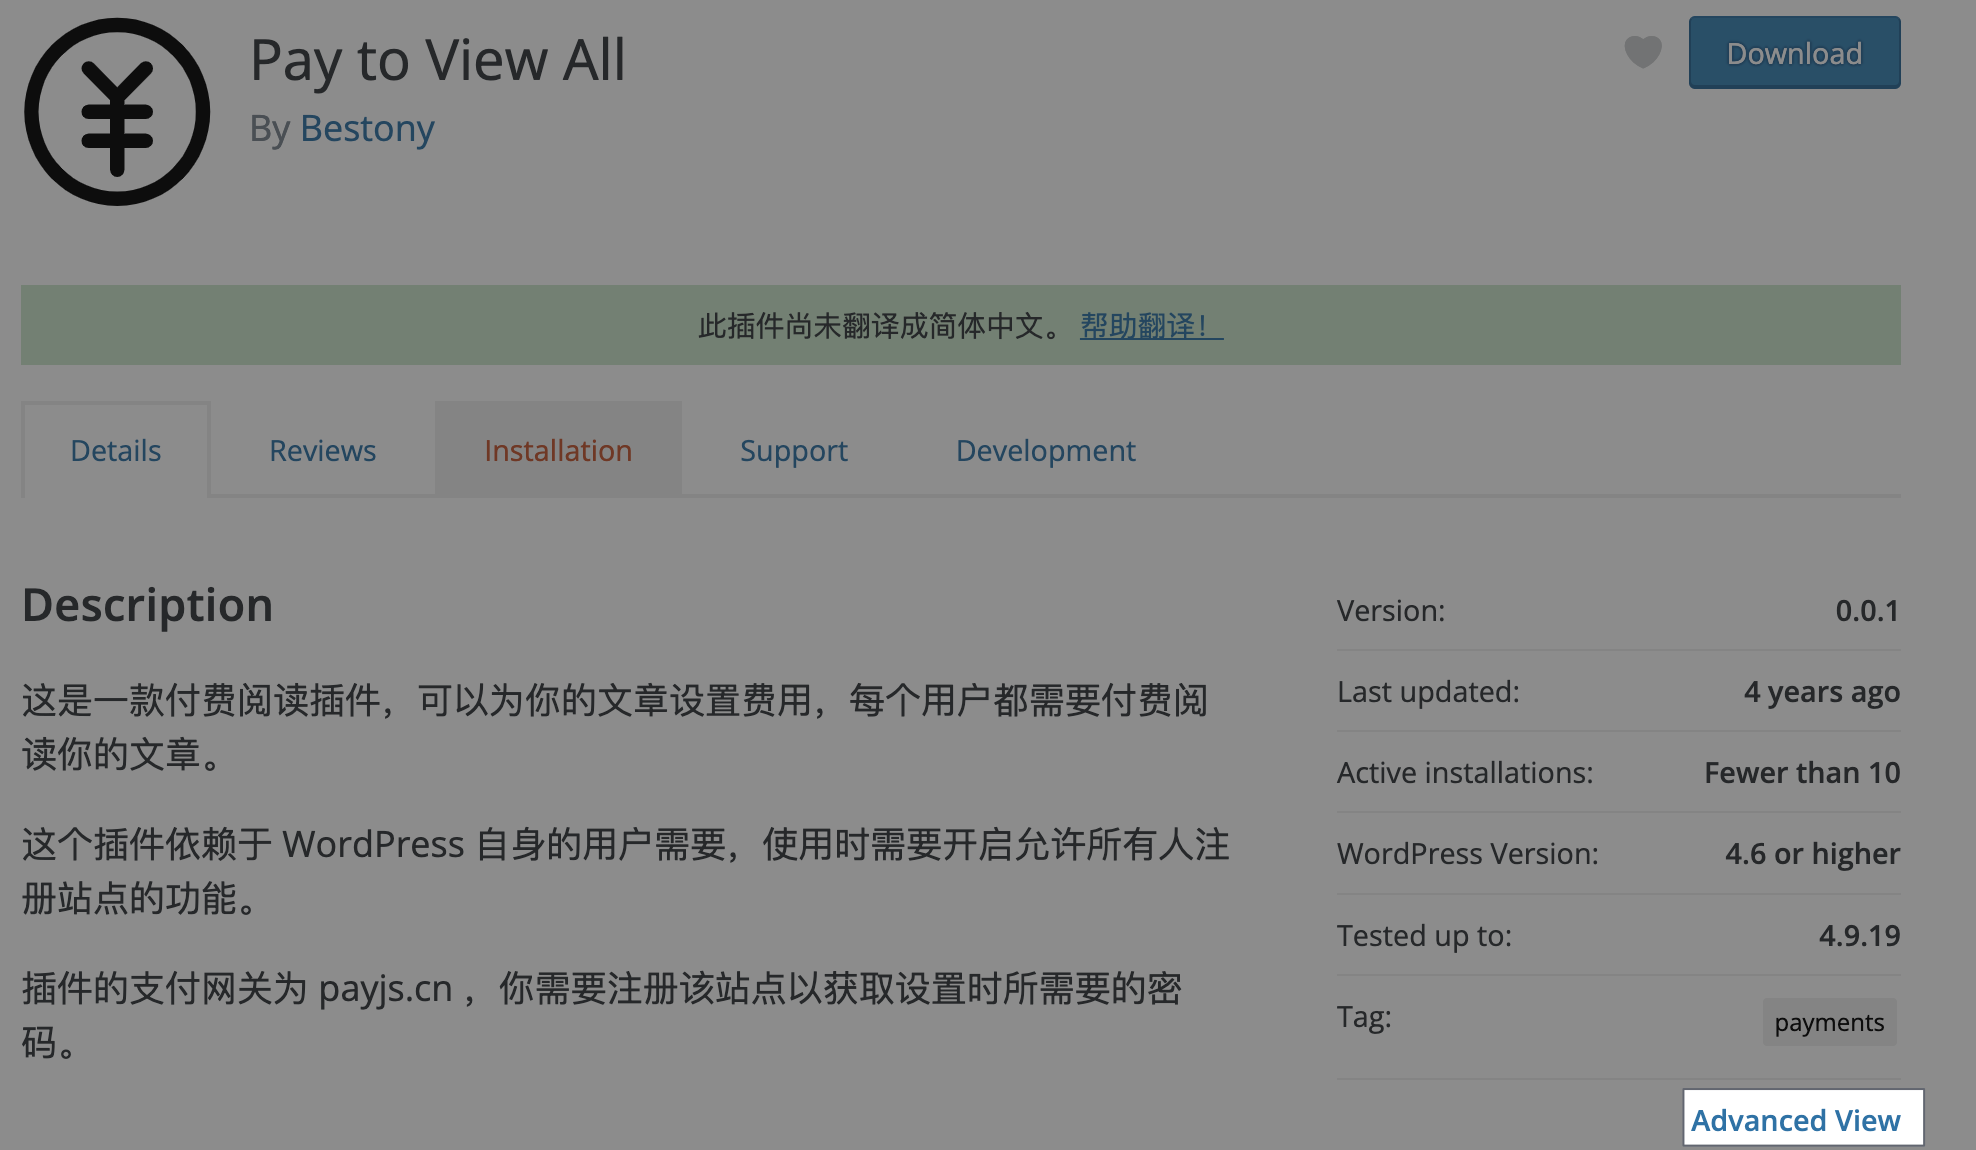Click the '4 years ago' updated value
Screen dimensions: 1976x1150
pyautogui.click(x=1821, y=692)
